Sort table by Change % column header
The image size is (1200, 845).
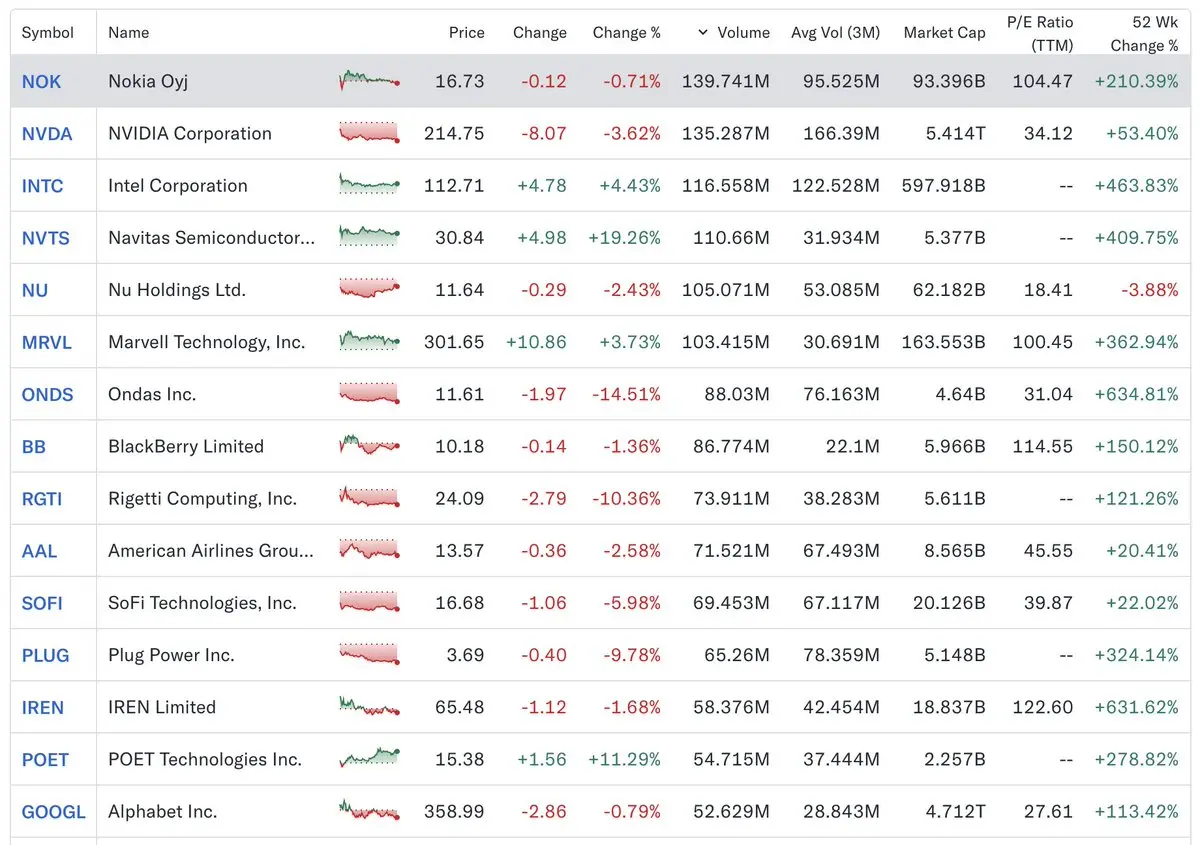click(626, 32)
